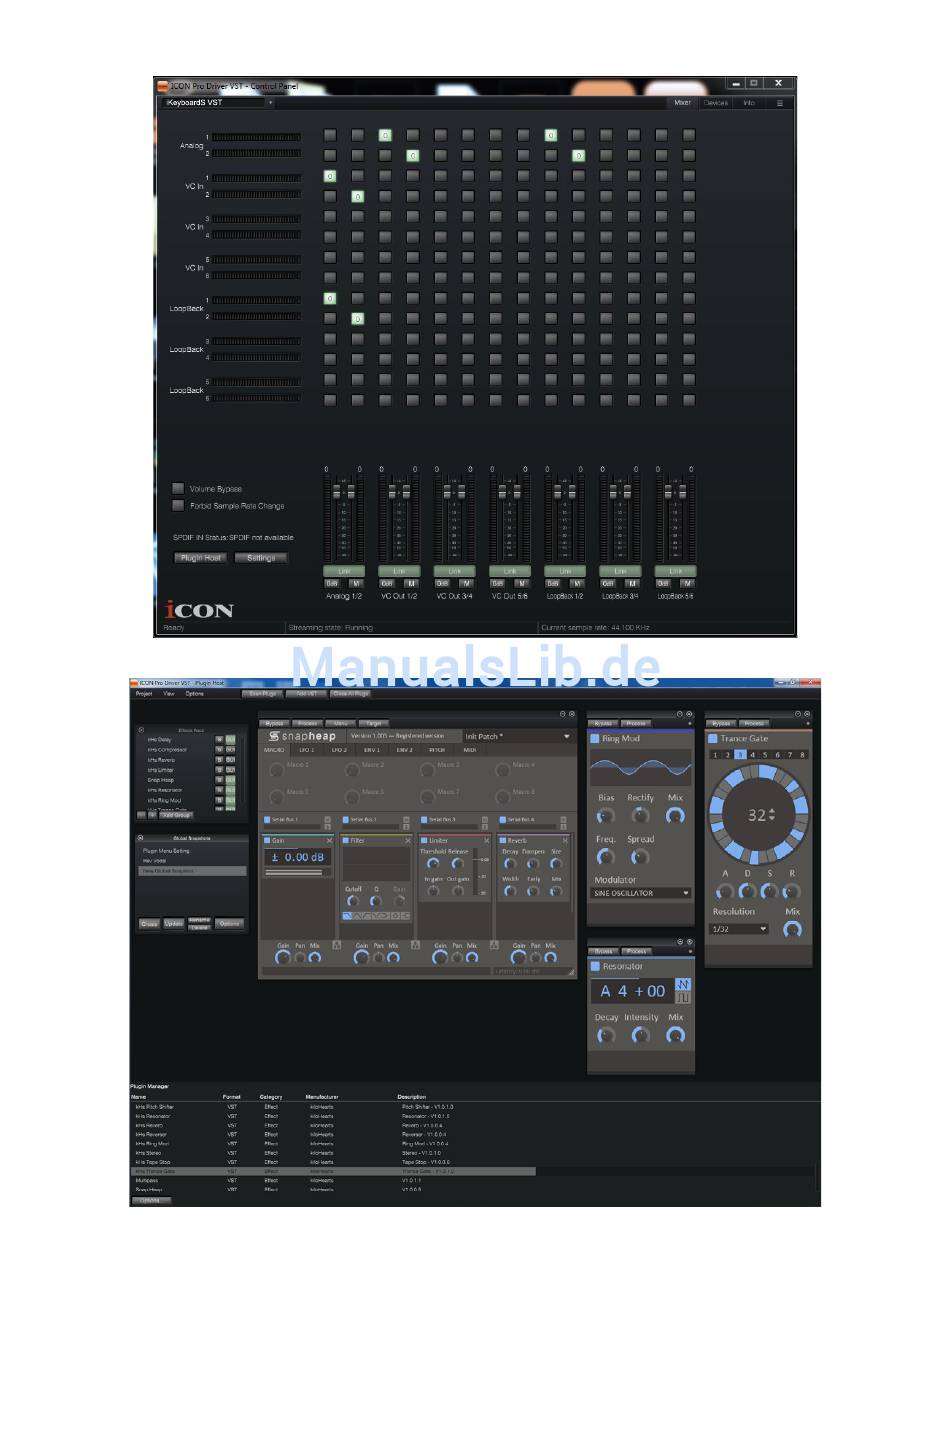The image size is (950, 1440).
Task: Remove the Gain module with its X icon
Action: pos(329,841)
